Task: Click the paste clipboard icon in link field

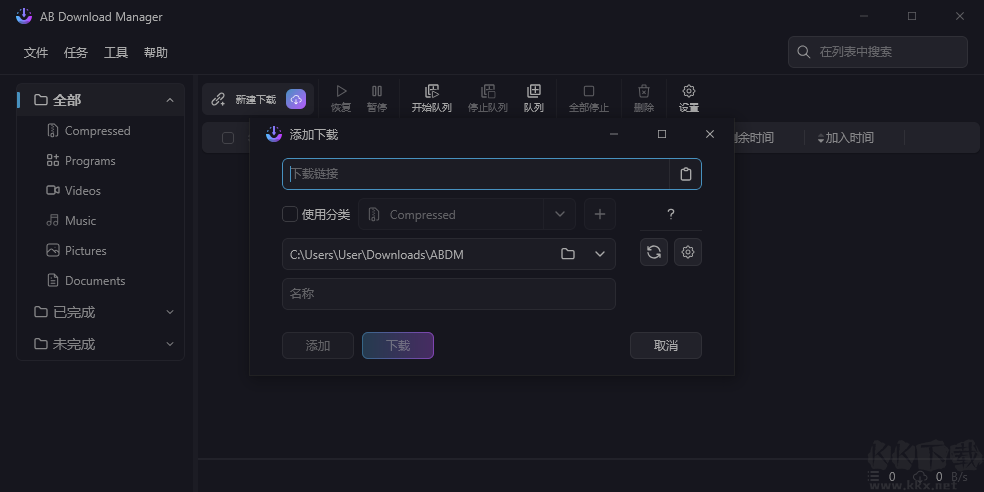Action: click(x=686, y=174)
